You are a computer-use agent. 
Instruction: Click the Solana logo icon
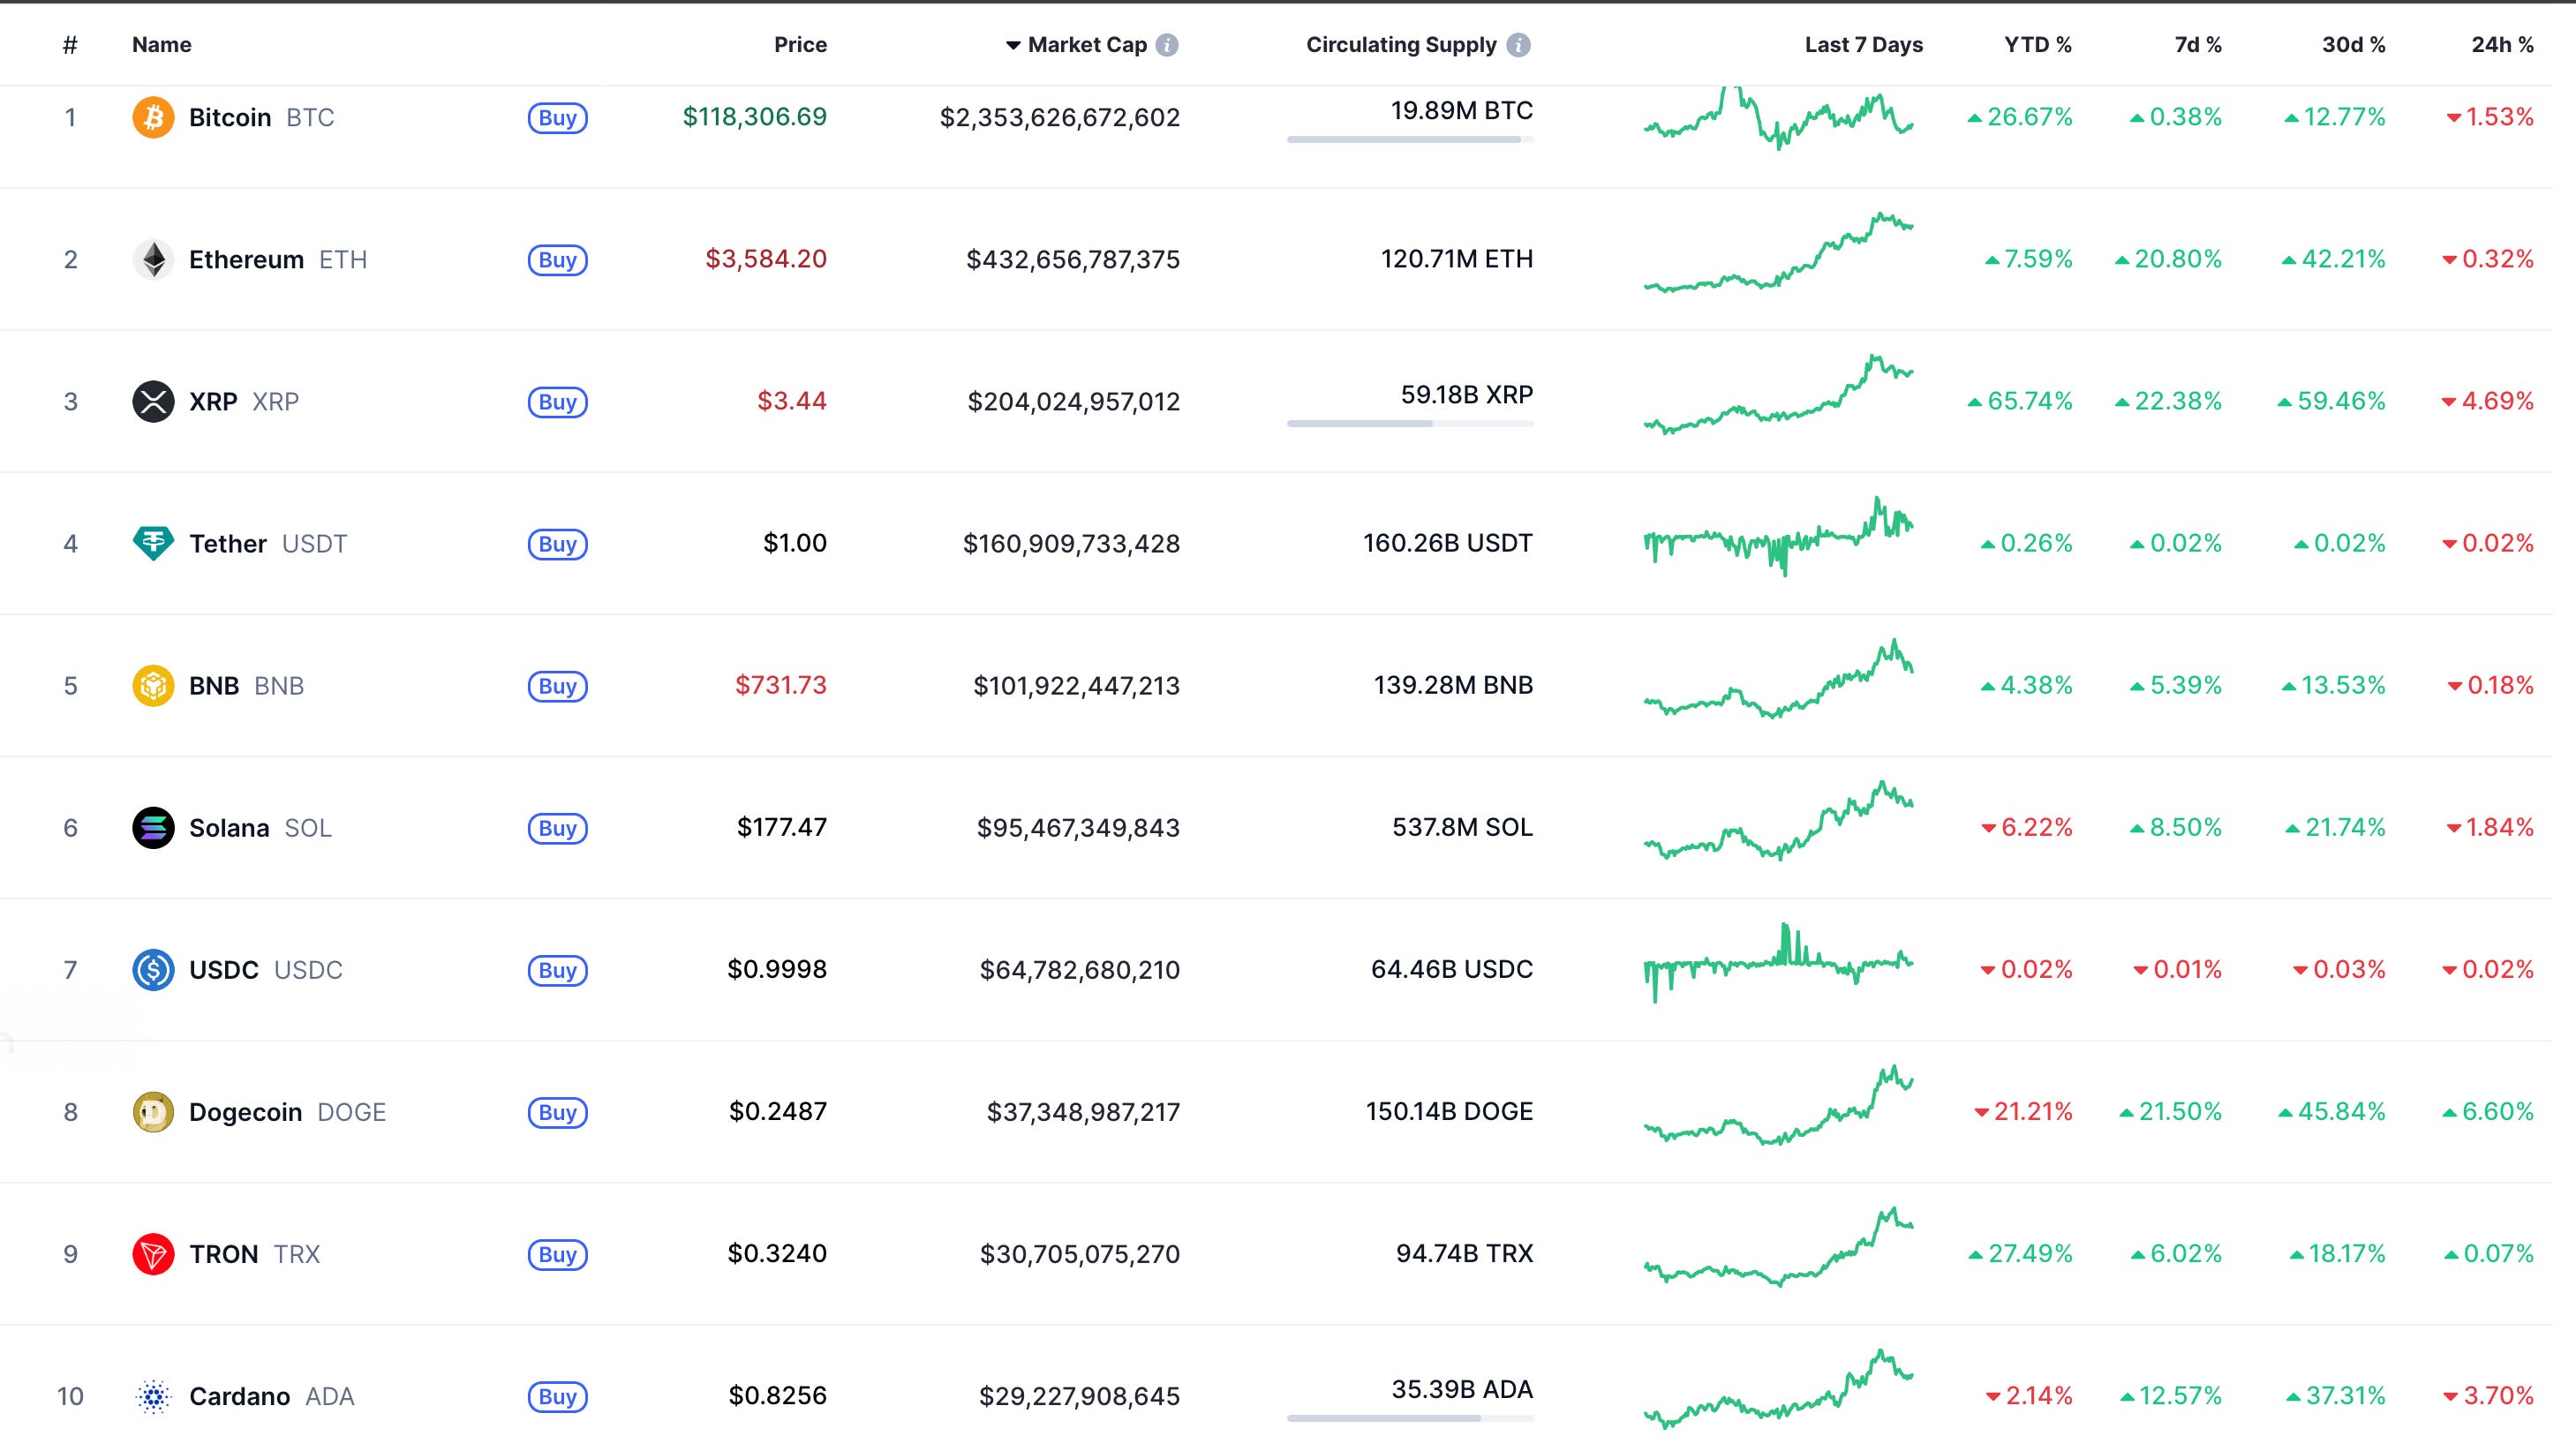[153, 828]
